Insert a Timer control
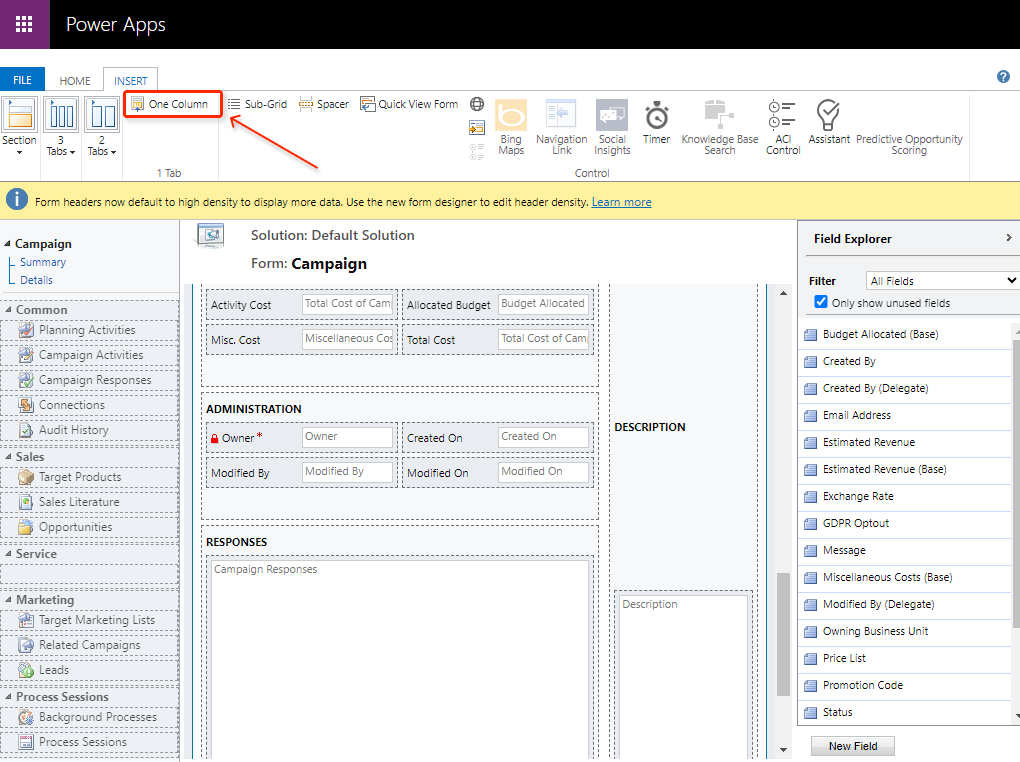The image size is (1020, 762). click(x=656, y=122)
